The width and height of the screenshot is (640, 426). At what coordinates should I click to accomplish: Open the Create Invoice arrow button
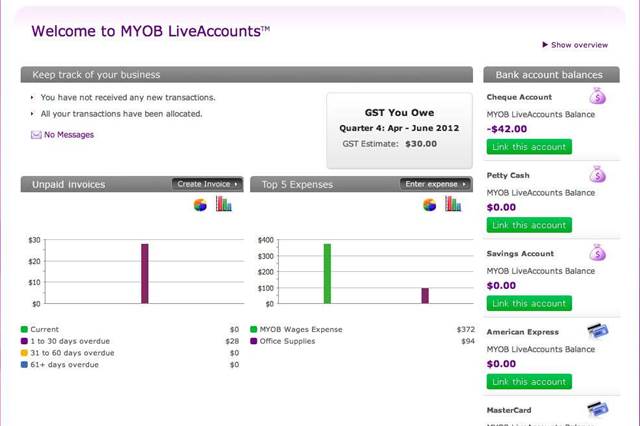click(x=207, y=184)
